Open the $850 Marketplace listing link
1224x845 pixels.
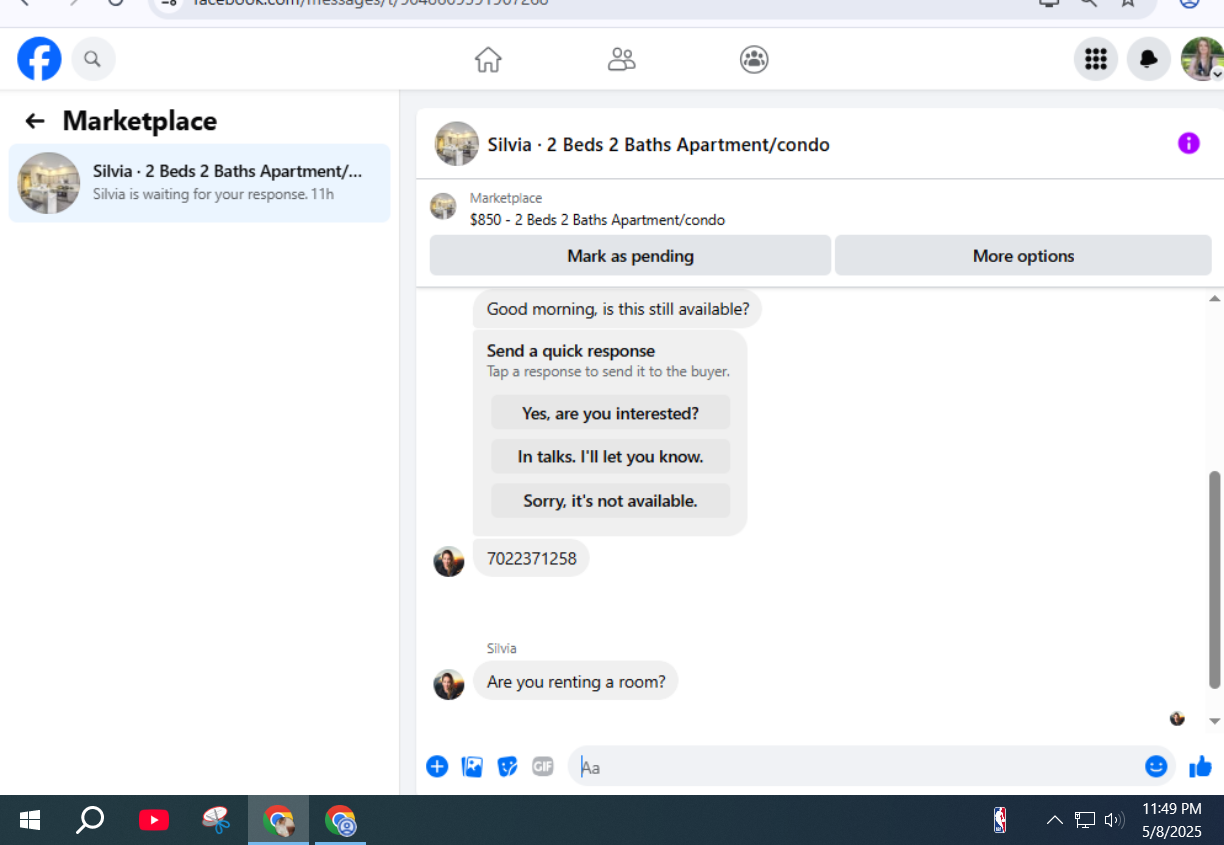click(x=597, y=220)
